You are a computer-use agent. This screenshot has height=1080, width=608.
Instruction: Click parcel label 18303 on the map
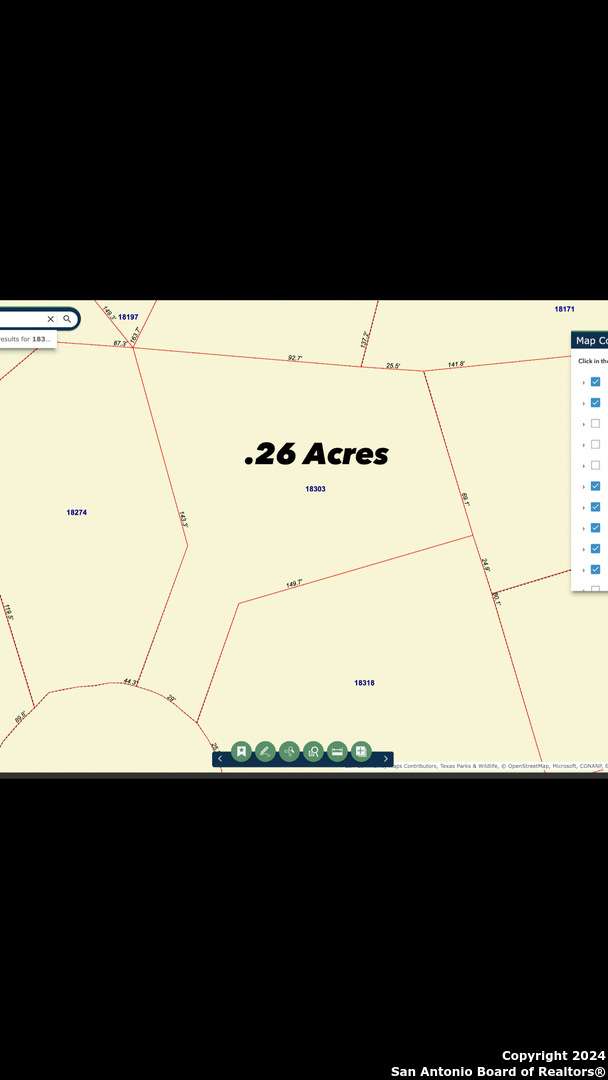(x=315, y=489)
